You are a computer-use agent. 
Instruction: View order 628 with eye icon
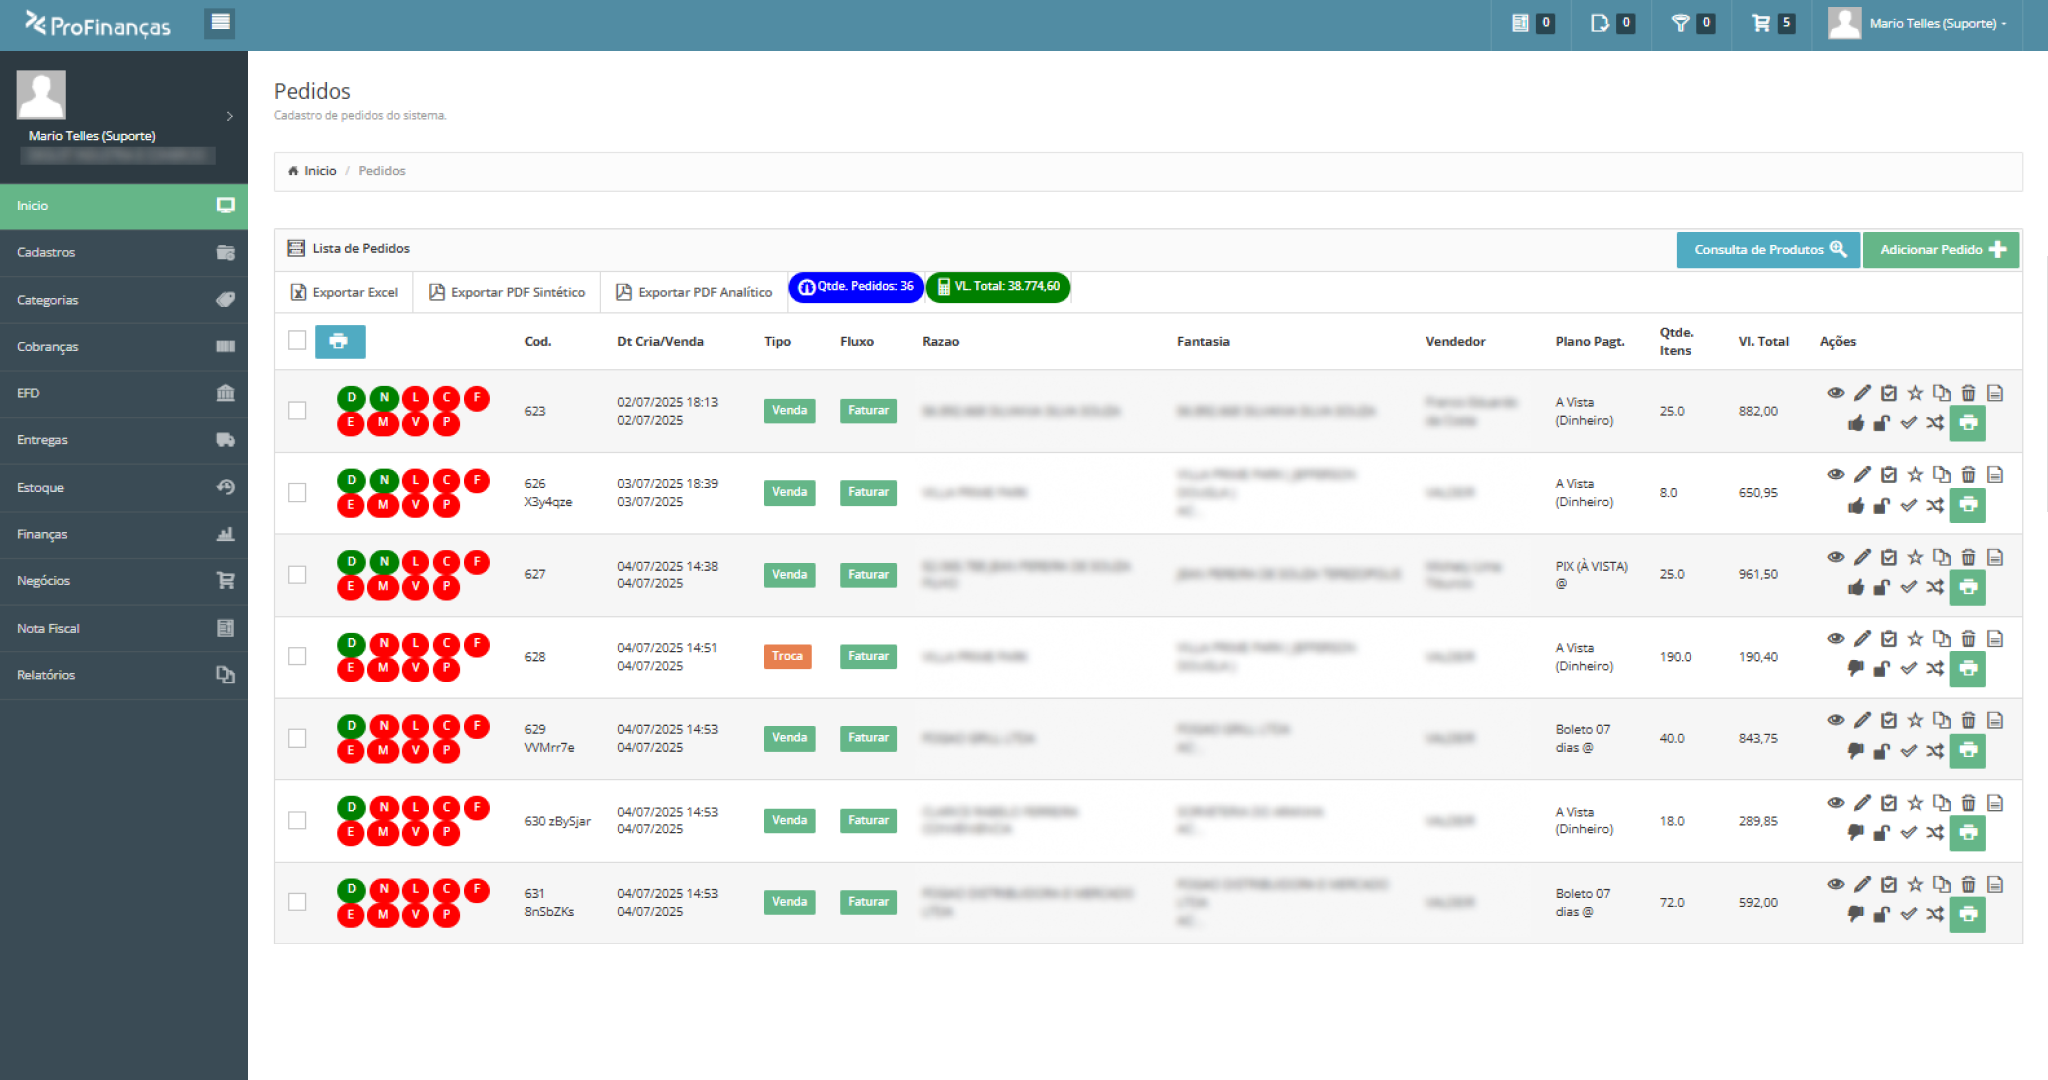(x=1835, y=638)
